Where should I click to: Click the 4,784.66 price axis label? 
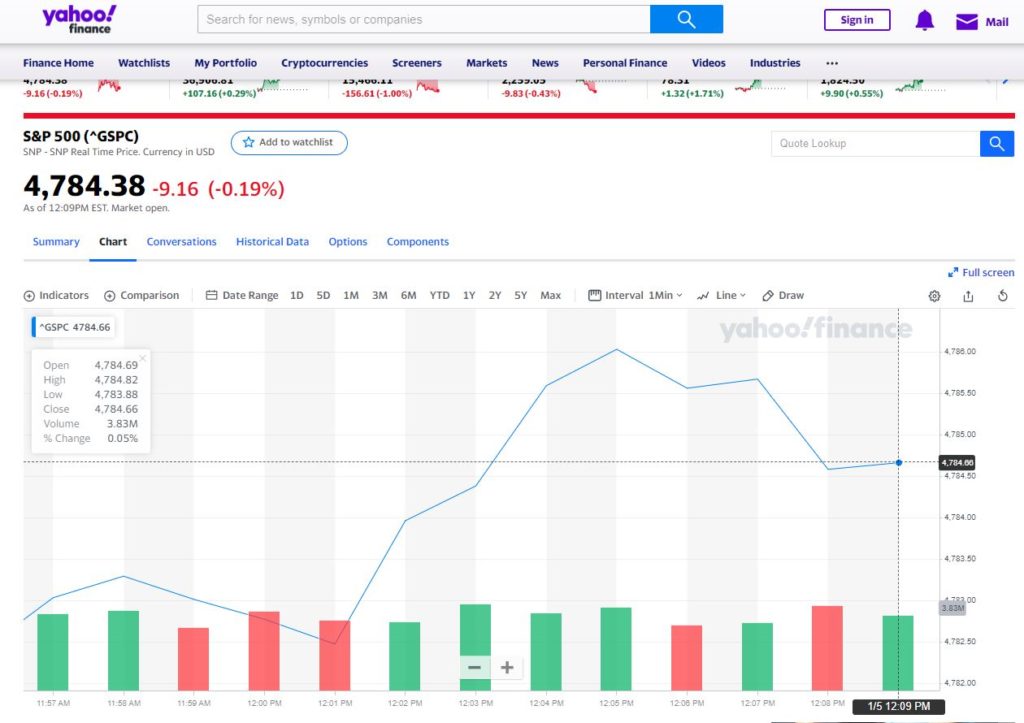coord(957,462)
